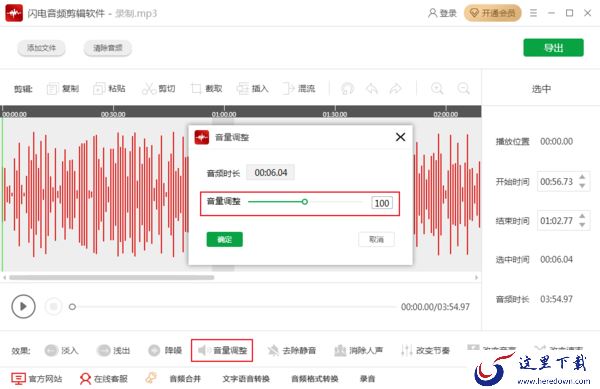
Task: Apply the 淡出 (fade out) effect
Action: (x=114, y=350)
